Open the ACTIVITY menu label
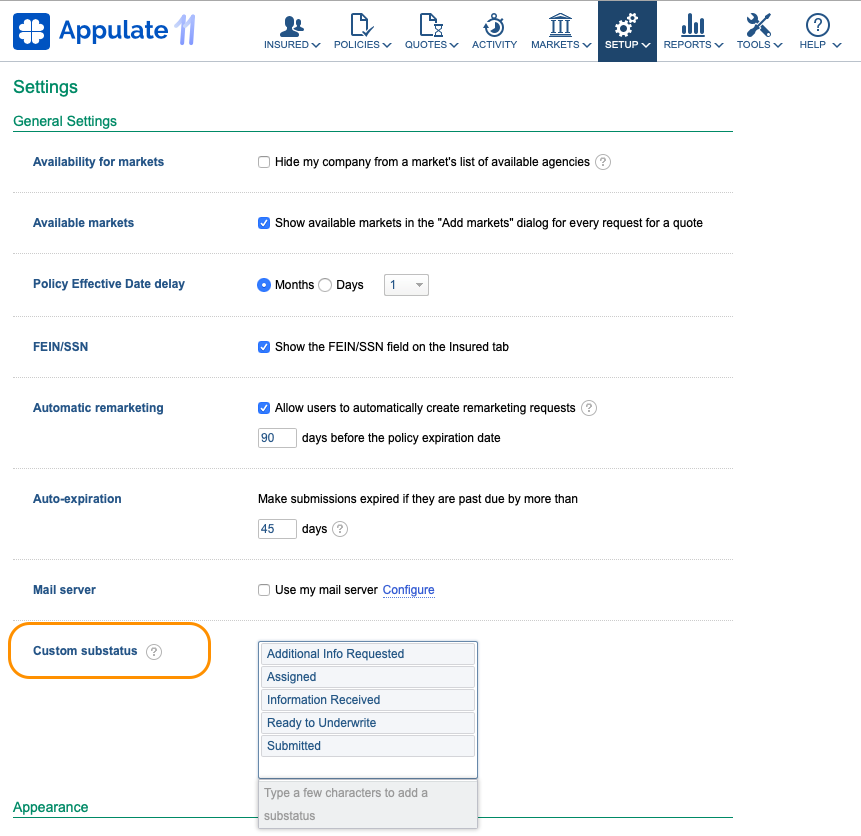 (x=494, y=44)
